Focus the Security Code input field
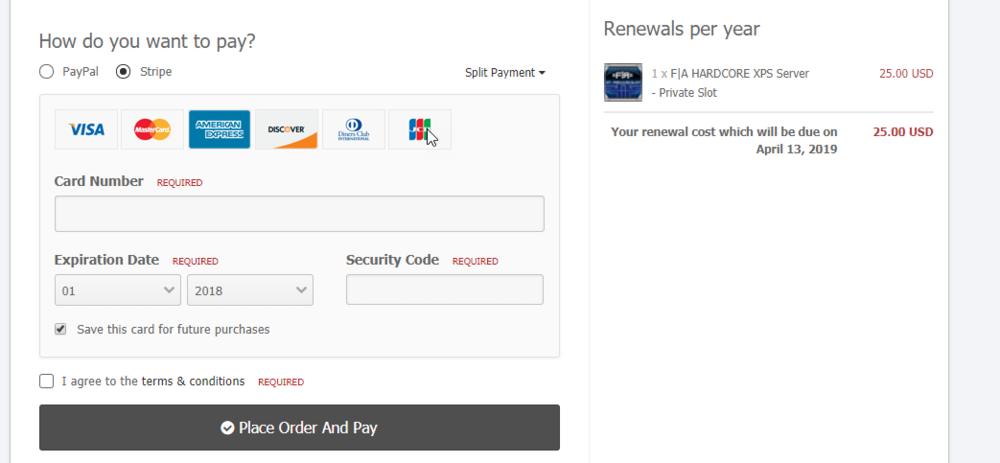The image size is (1000, 463). point(445,290)
